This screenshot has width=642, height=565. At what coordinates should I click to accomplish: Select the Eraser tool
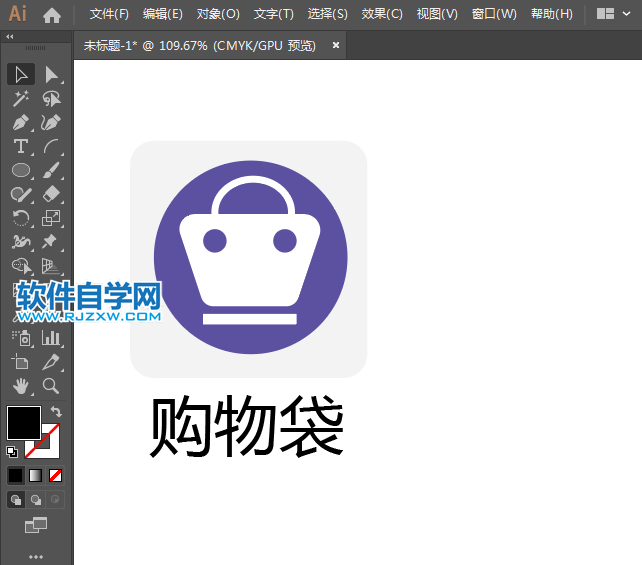(x=51, y=194)
